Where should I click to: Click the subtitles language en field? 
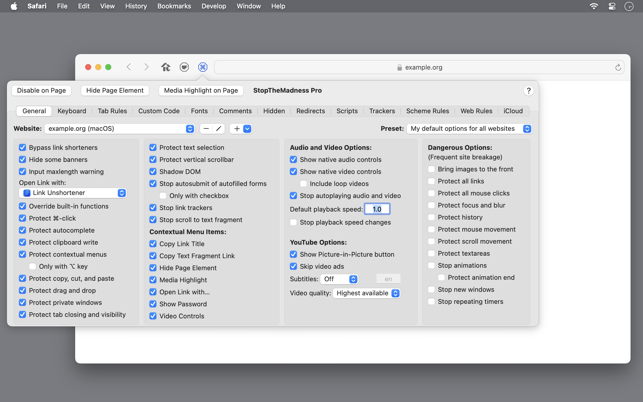[388, 279]
